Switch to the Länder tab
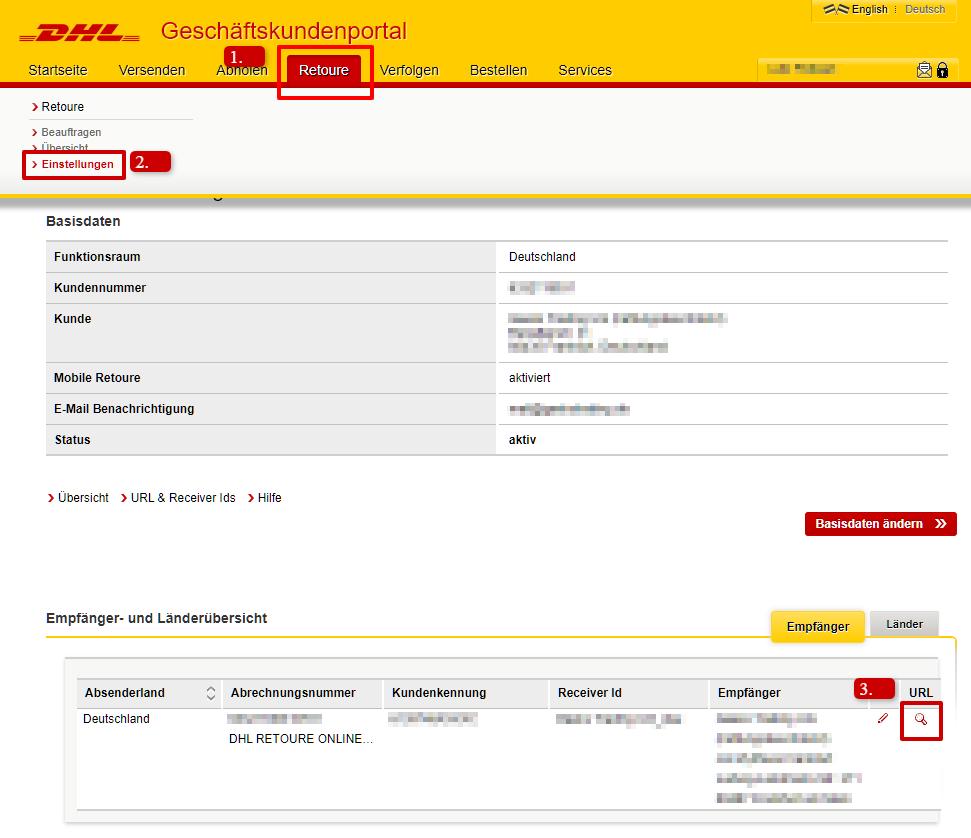The image size is (971, 838). (x=904, y=624)
